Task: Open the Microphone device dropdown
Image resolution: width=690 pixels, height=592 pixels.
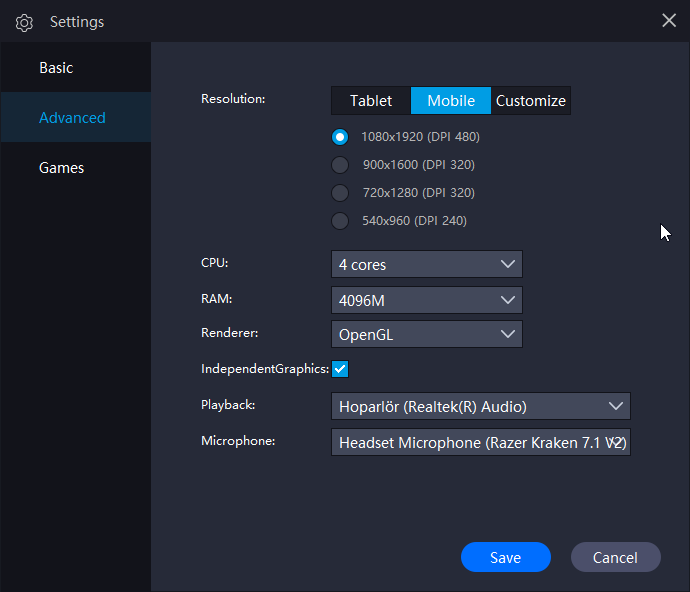Action: tap(481, 442)
